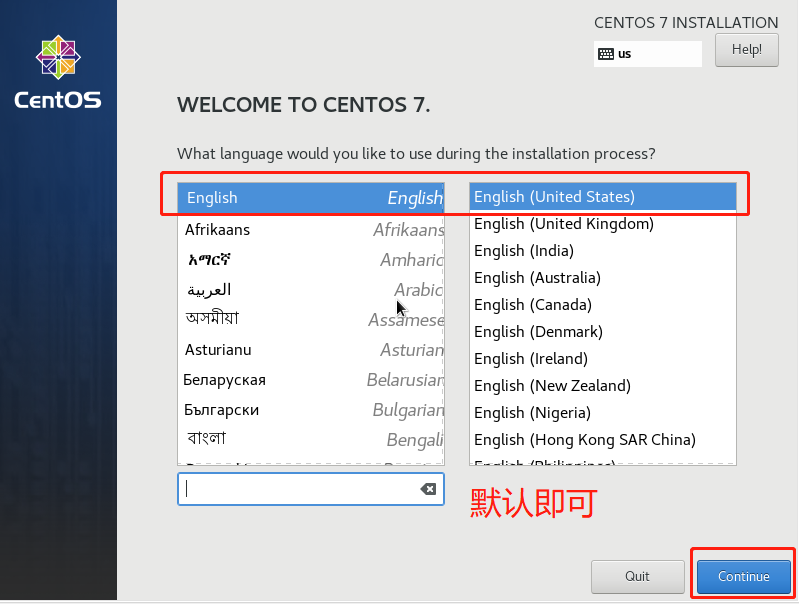Select English in the language list
The height and width of the screenshot is (604, 799).
[x=311, y=198]
